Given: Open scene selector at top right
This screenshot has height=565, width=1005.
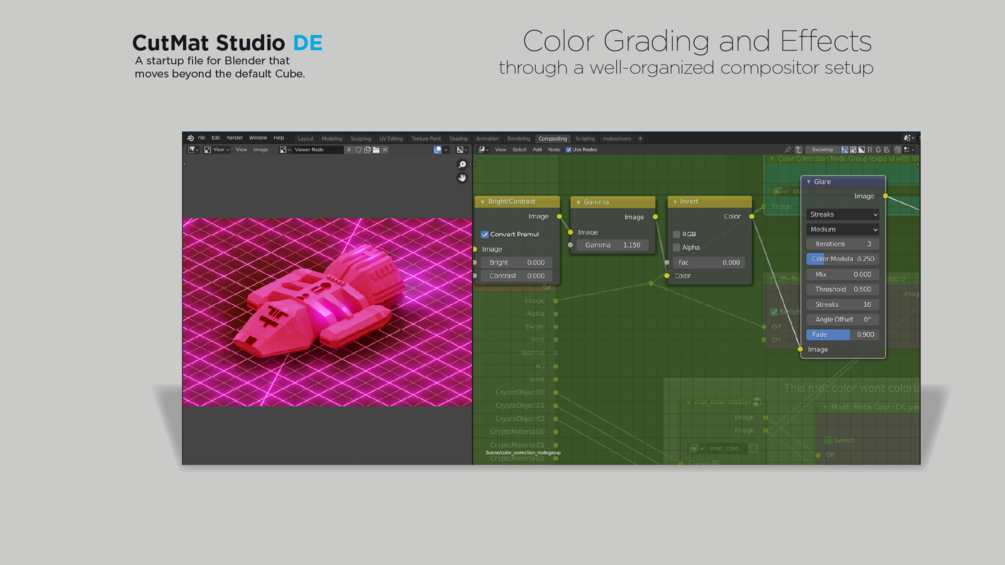Looking at the screenshot, I should [908, 138].
